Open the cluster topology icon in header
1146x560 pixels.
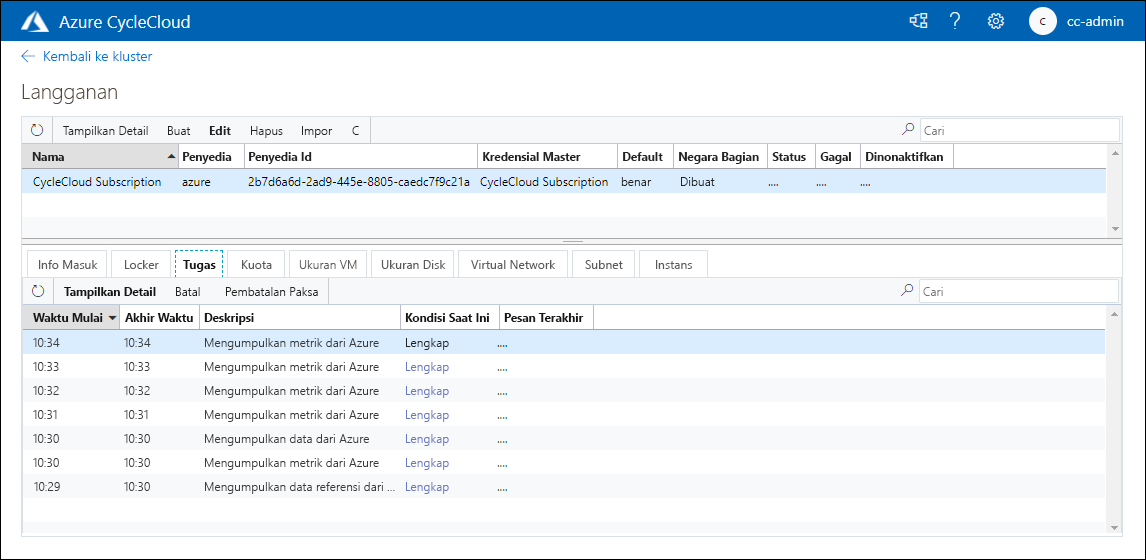pos(918,21)
